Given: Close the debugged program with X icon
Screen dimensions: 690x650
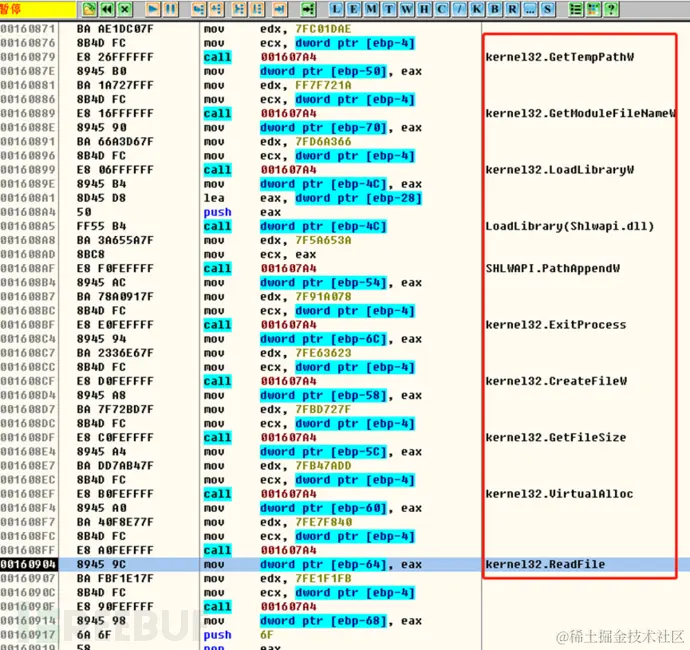Looking at the screenshot, I should [x=125, y=9].
